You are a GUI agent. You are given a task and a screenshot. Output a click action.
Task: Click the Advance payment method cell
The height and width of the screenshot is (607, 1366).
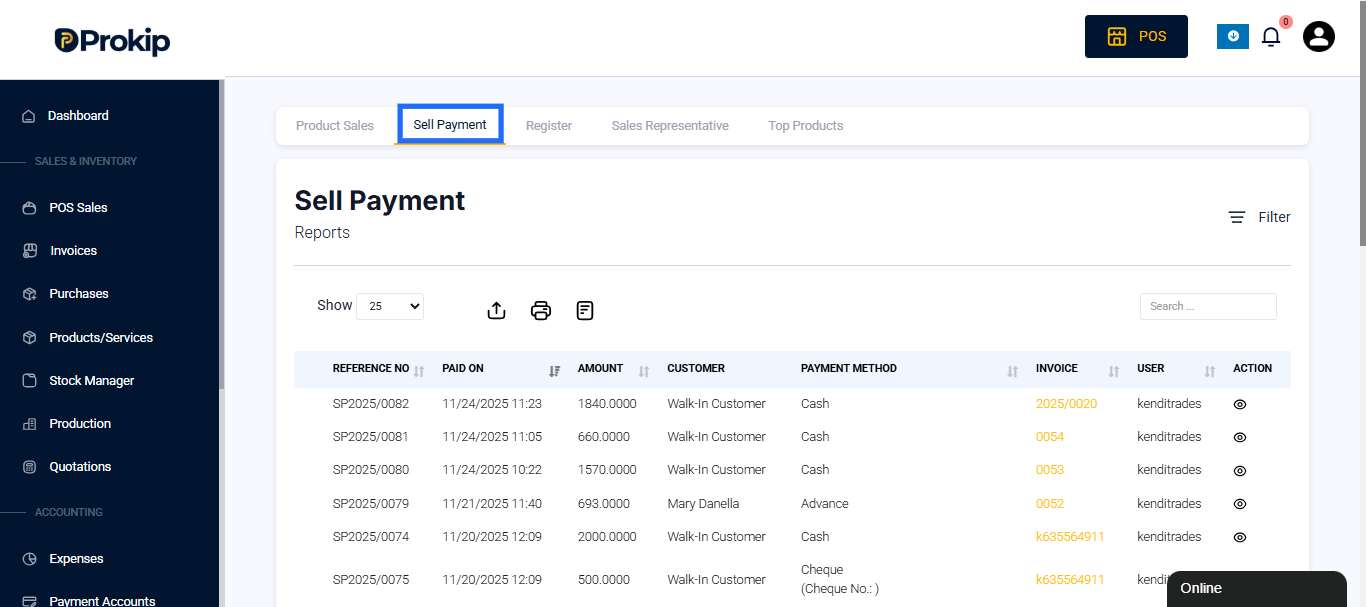pos(825,504)
